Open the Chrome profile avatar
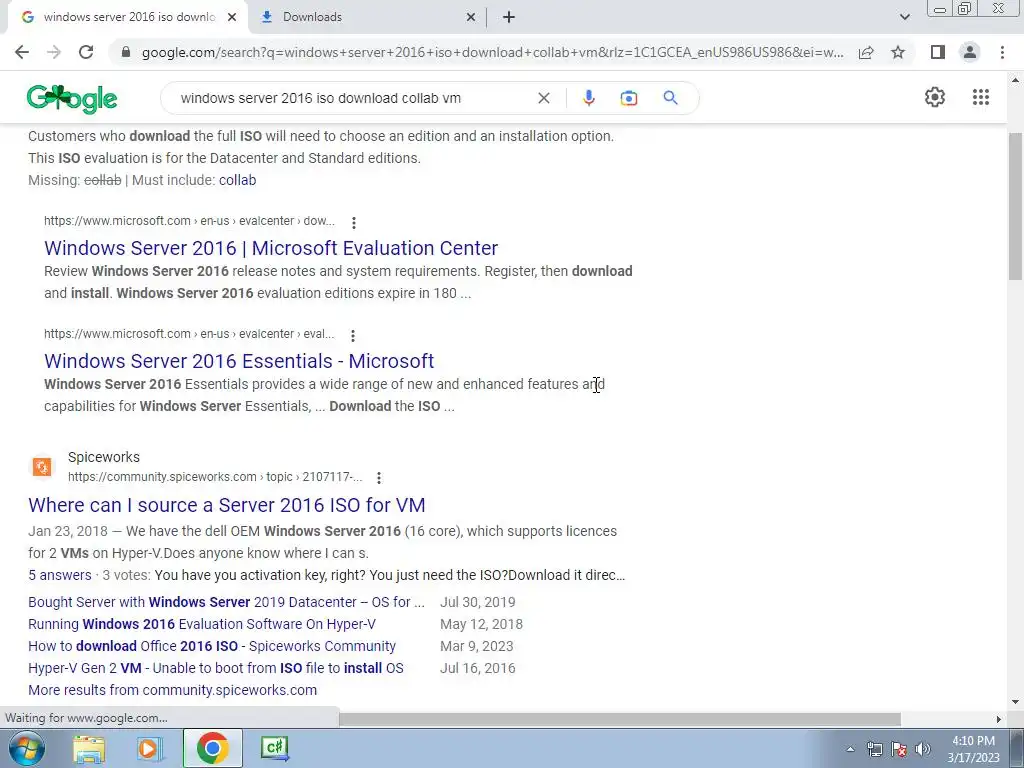Image resolution: width=1024 pixels, height=768 pixels. [970, 52]
